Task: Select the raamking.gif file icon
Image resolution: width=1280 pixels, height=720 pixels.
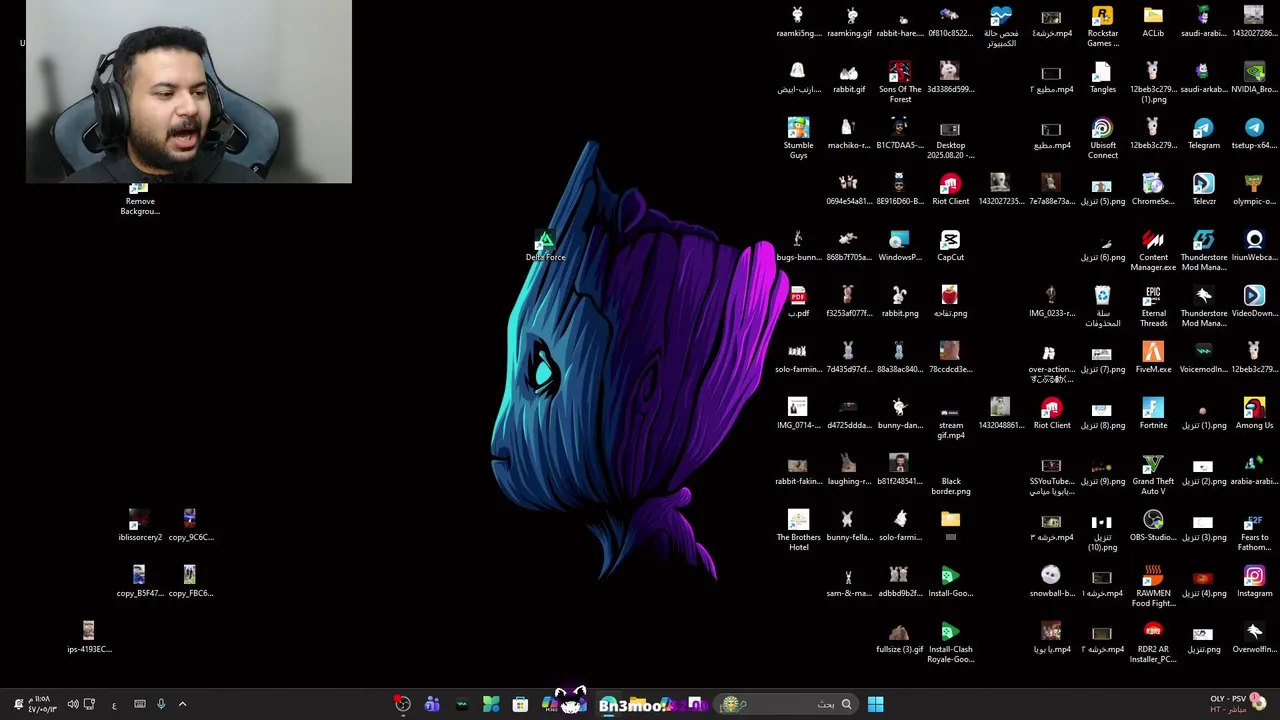Action: tap(849, 22)
